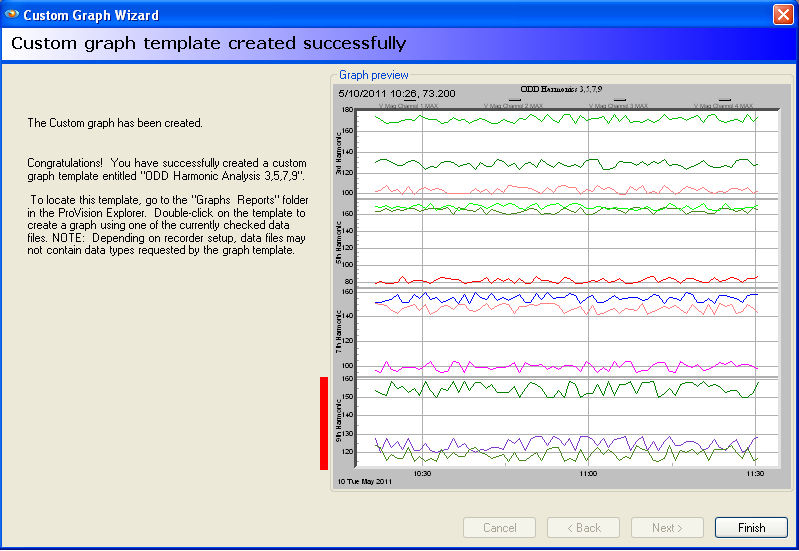The width and height of the screenshot is (799, 551).
Task: Click the Graph preview group label
Action: [x=374, y=75]
